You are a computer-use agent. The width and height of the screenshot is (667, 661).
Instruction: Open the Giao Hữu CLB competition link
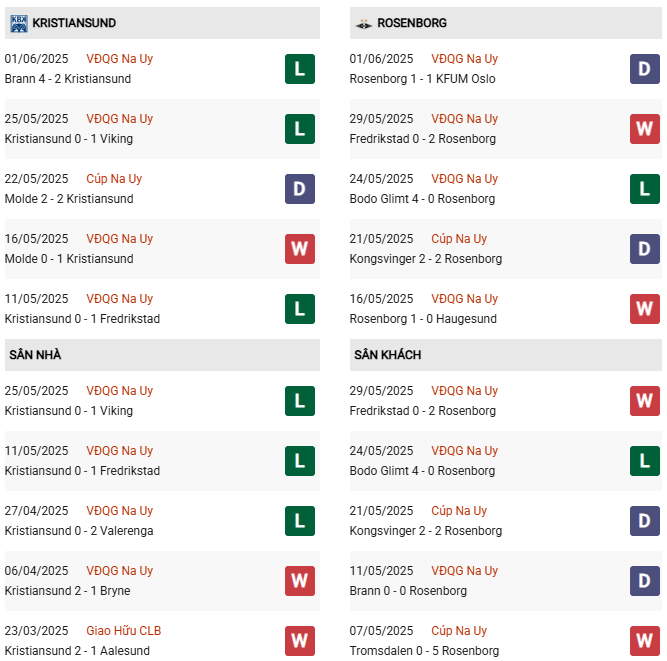tap(123, 630)
